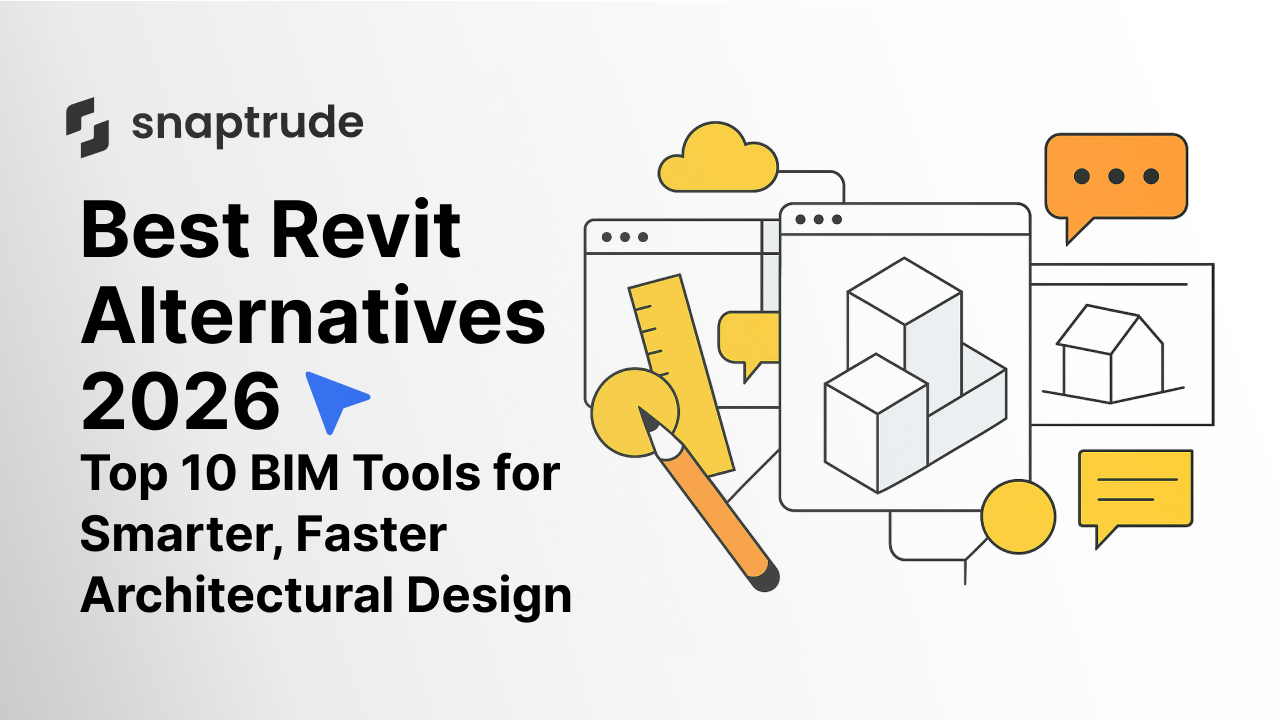
Task: Click the "Best Revit Alternatives 2026" headline
Action: 313,316
